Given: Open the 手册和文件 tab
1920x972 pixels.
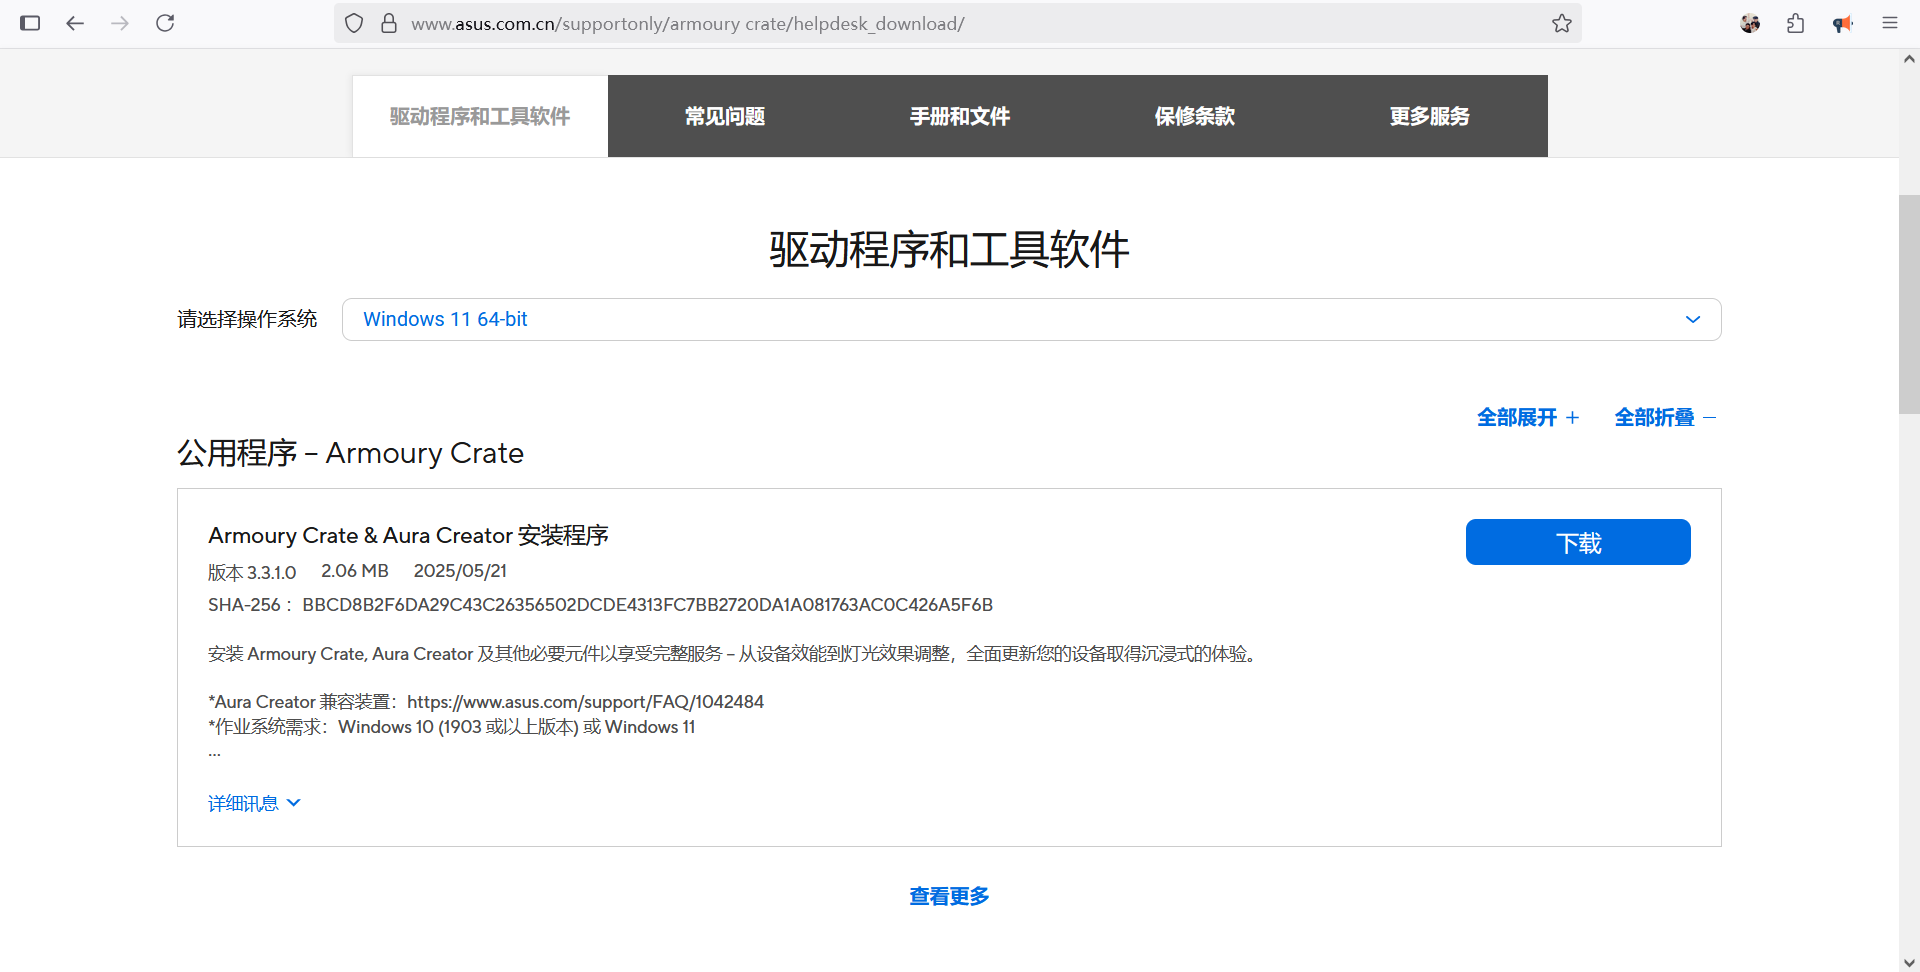Looking at the screenshot, I should (x=960, y=116).
